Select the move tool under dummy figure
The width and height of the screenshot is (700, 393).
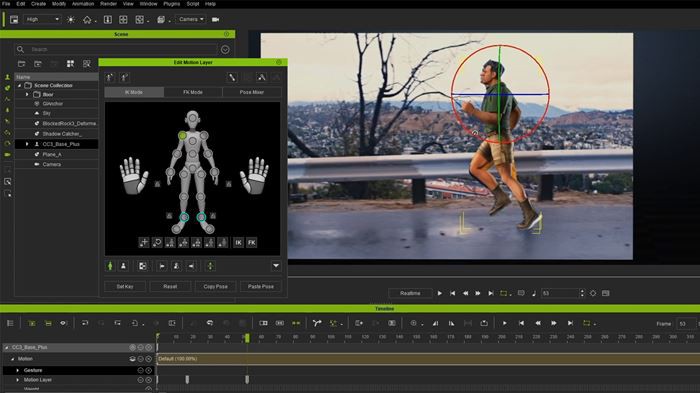[x=144, y=242]
